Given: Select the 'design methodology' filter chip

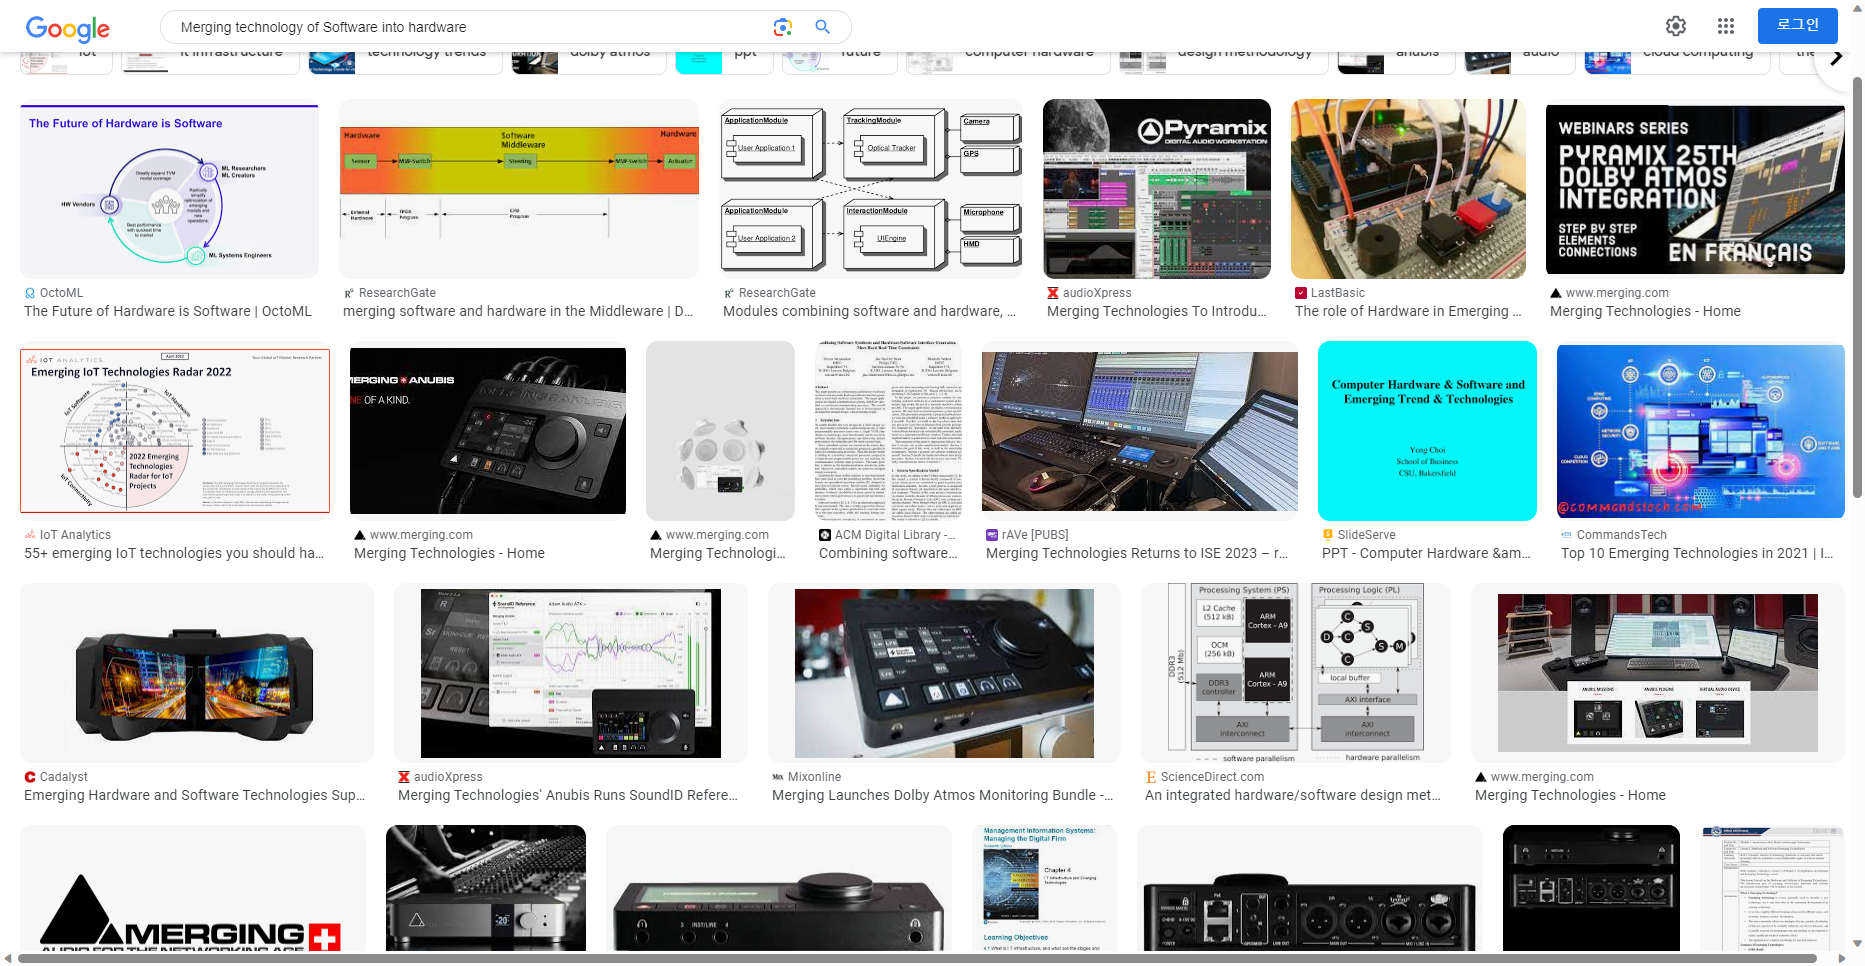Looking at the screenshot, I should [1223, 61].
